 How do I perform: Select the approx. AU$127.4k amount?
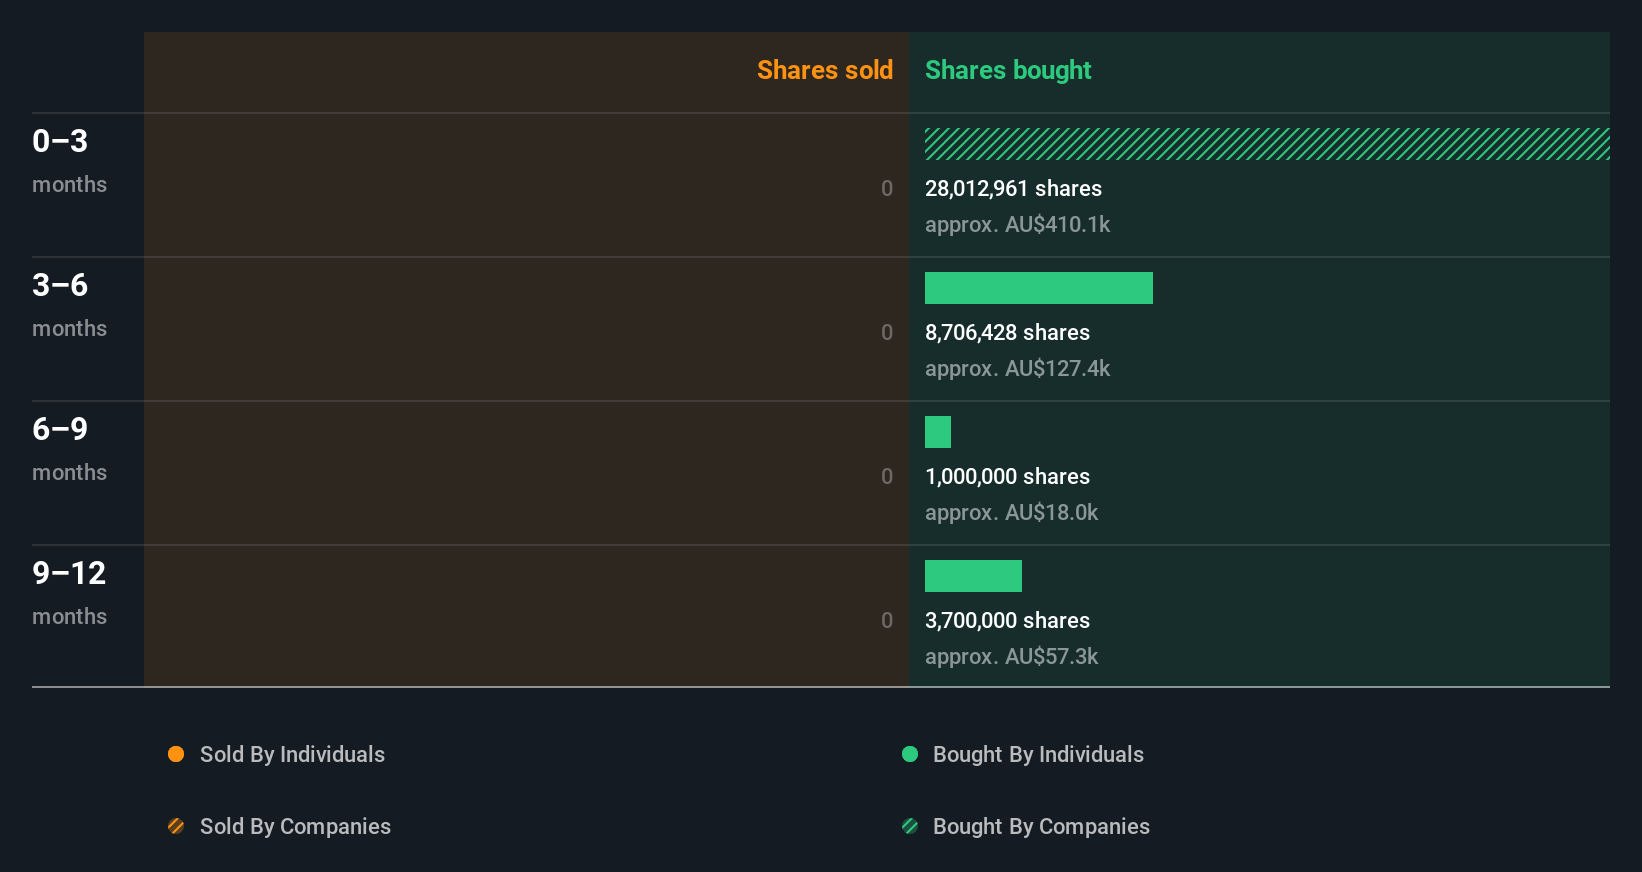pyautogui.click(x=1017, y=368)
